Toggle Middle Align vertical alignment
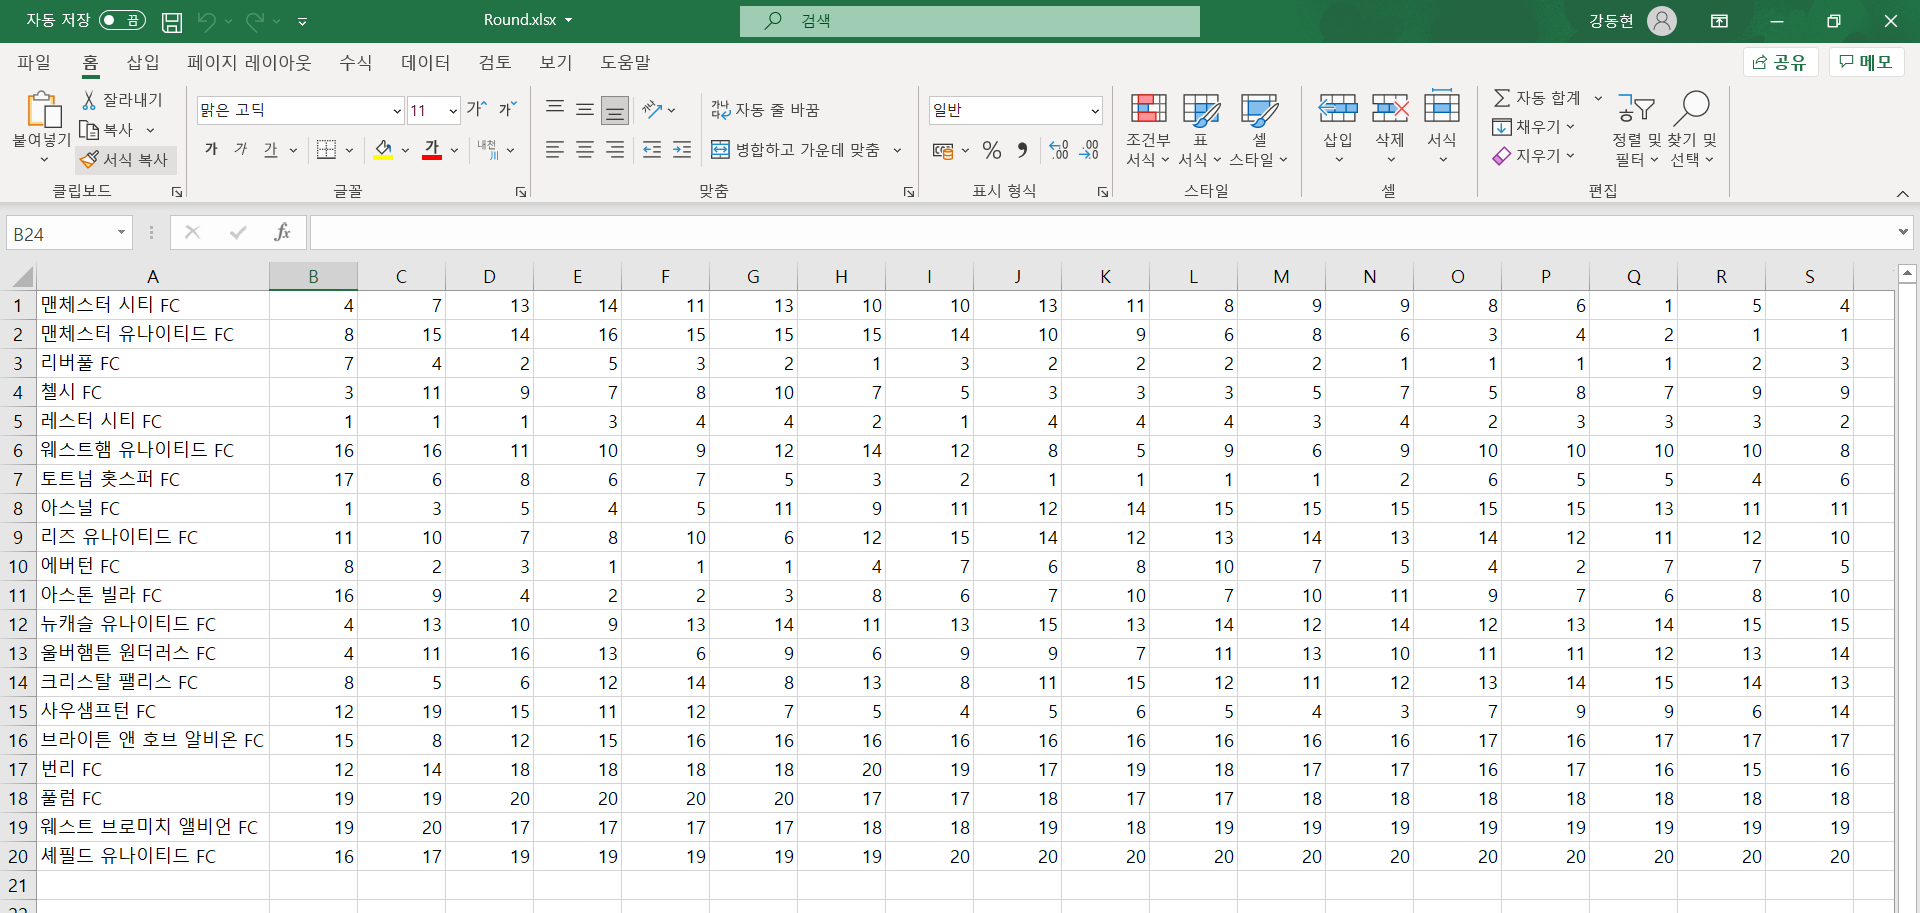The height and width of the screenshot is (913, 1920). pos(585,109)
